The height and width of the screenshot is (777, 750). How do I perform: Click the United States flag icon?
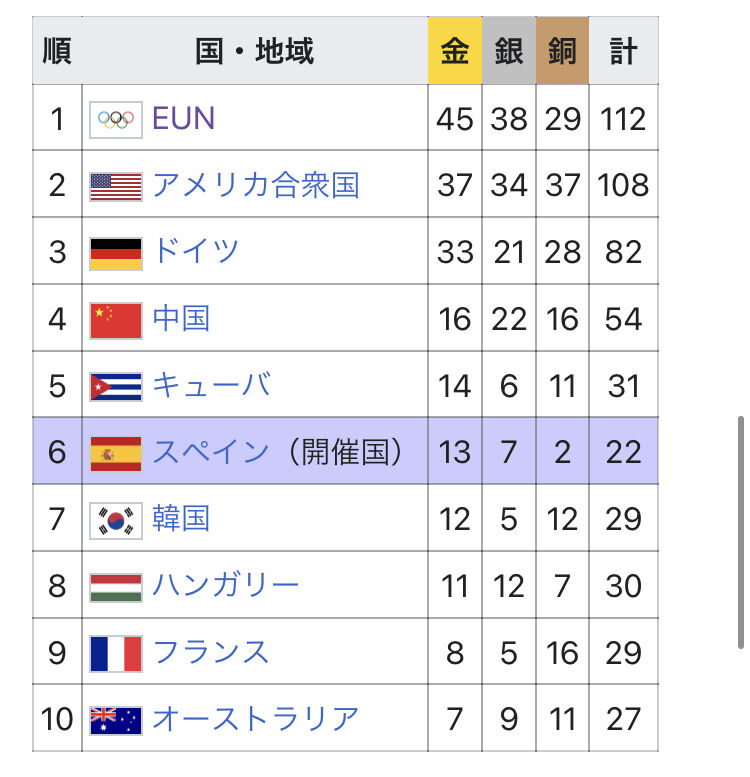116,186
